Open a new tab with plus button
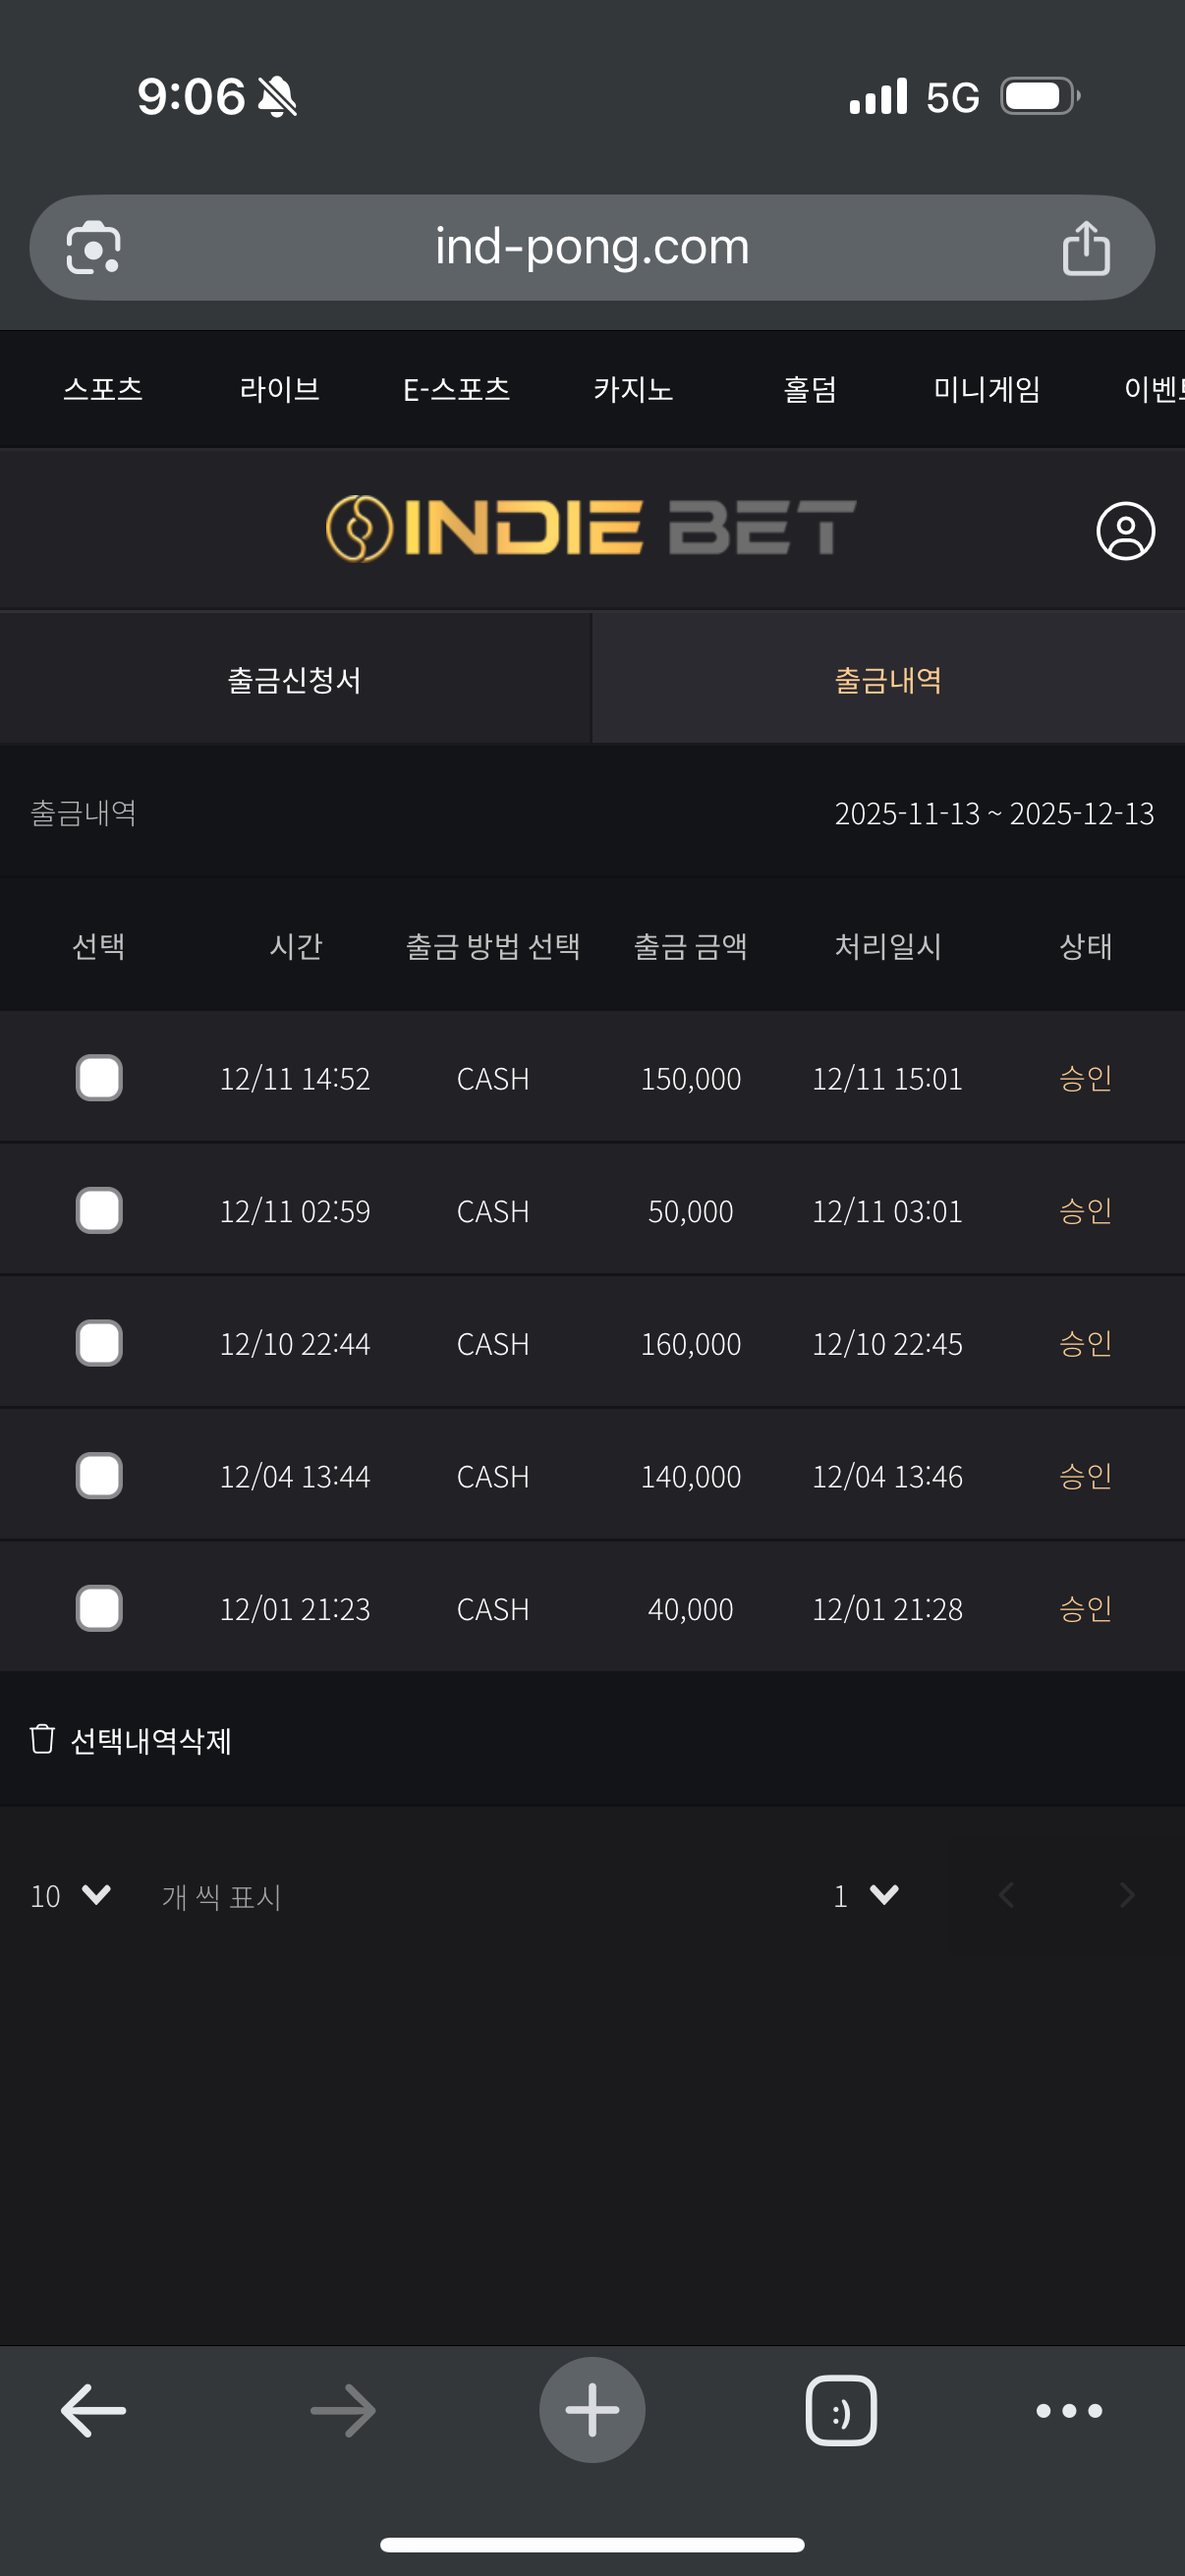 coord(592,2410)
